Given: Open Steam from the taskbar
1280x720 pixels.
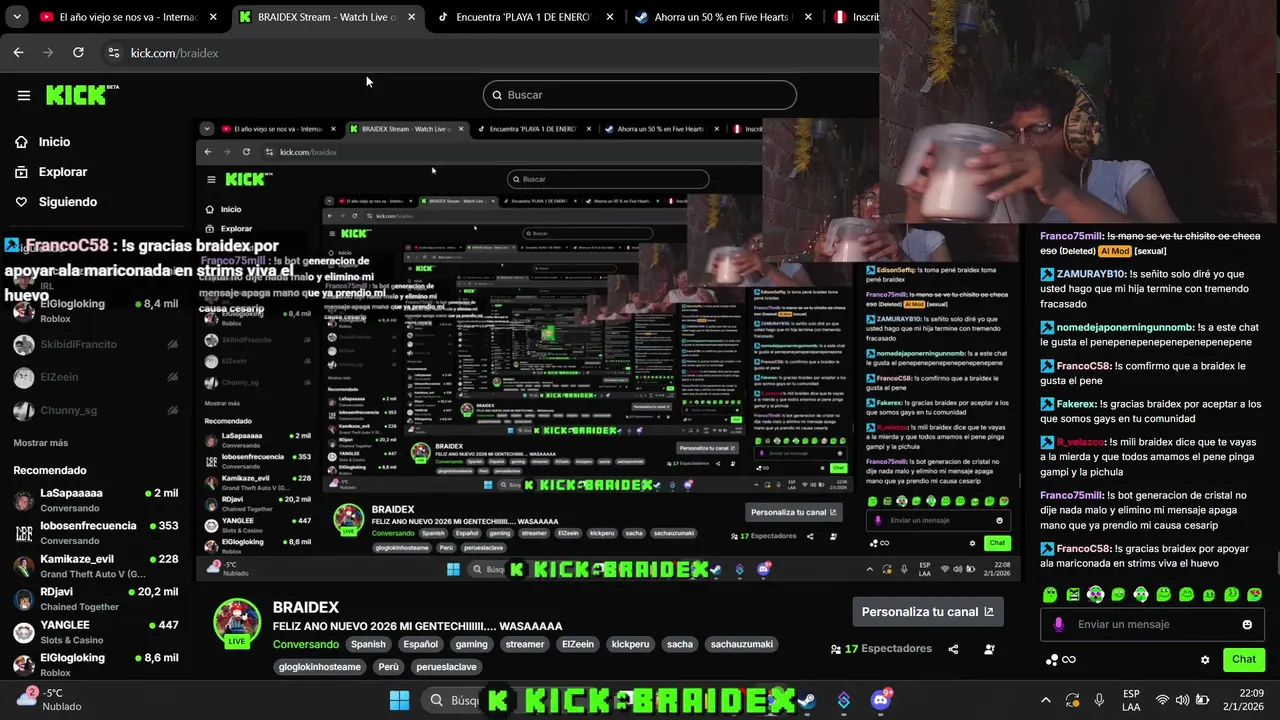Looking at the screenshot, I should pos(806,700).
